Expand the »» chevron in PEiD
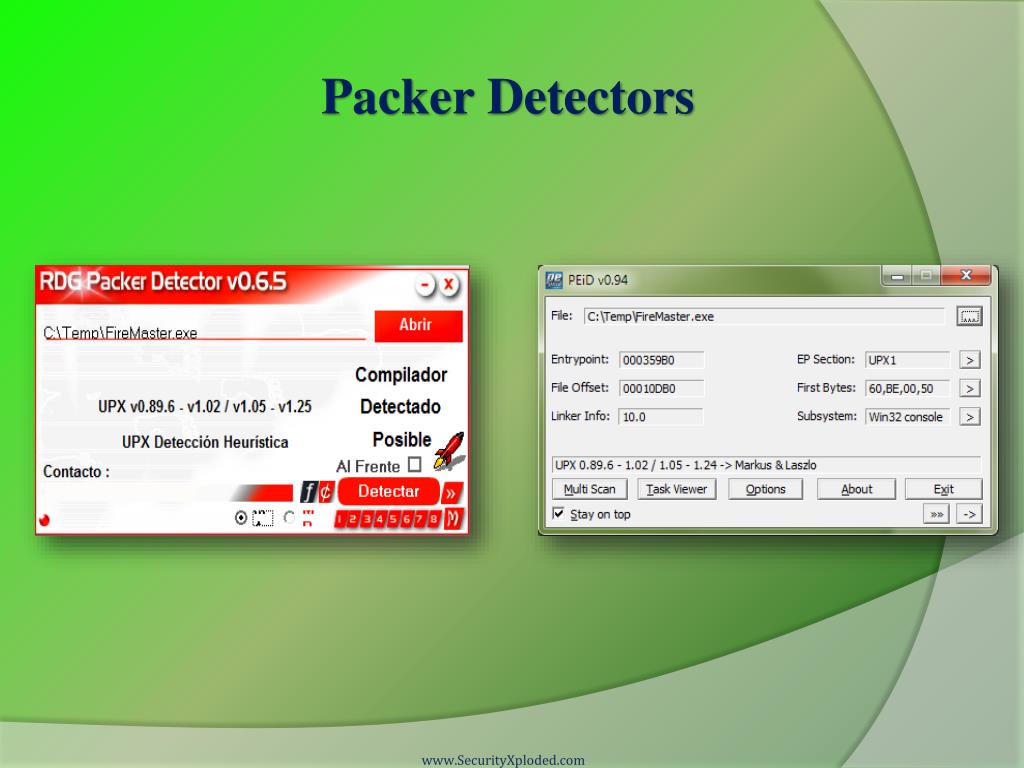 (935, 513)
